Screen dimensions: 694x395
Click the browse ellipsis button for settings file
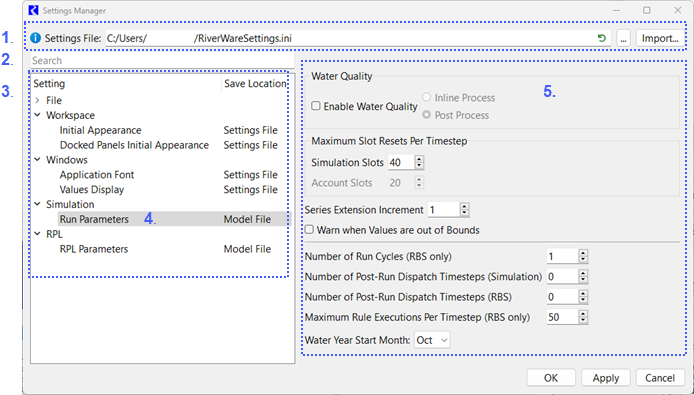pyautogui.click(x=623, y=39)
